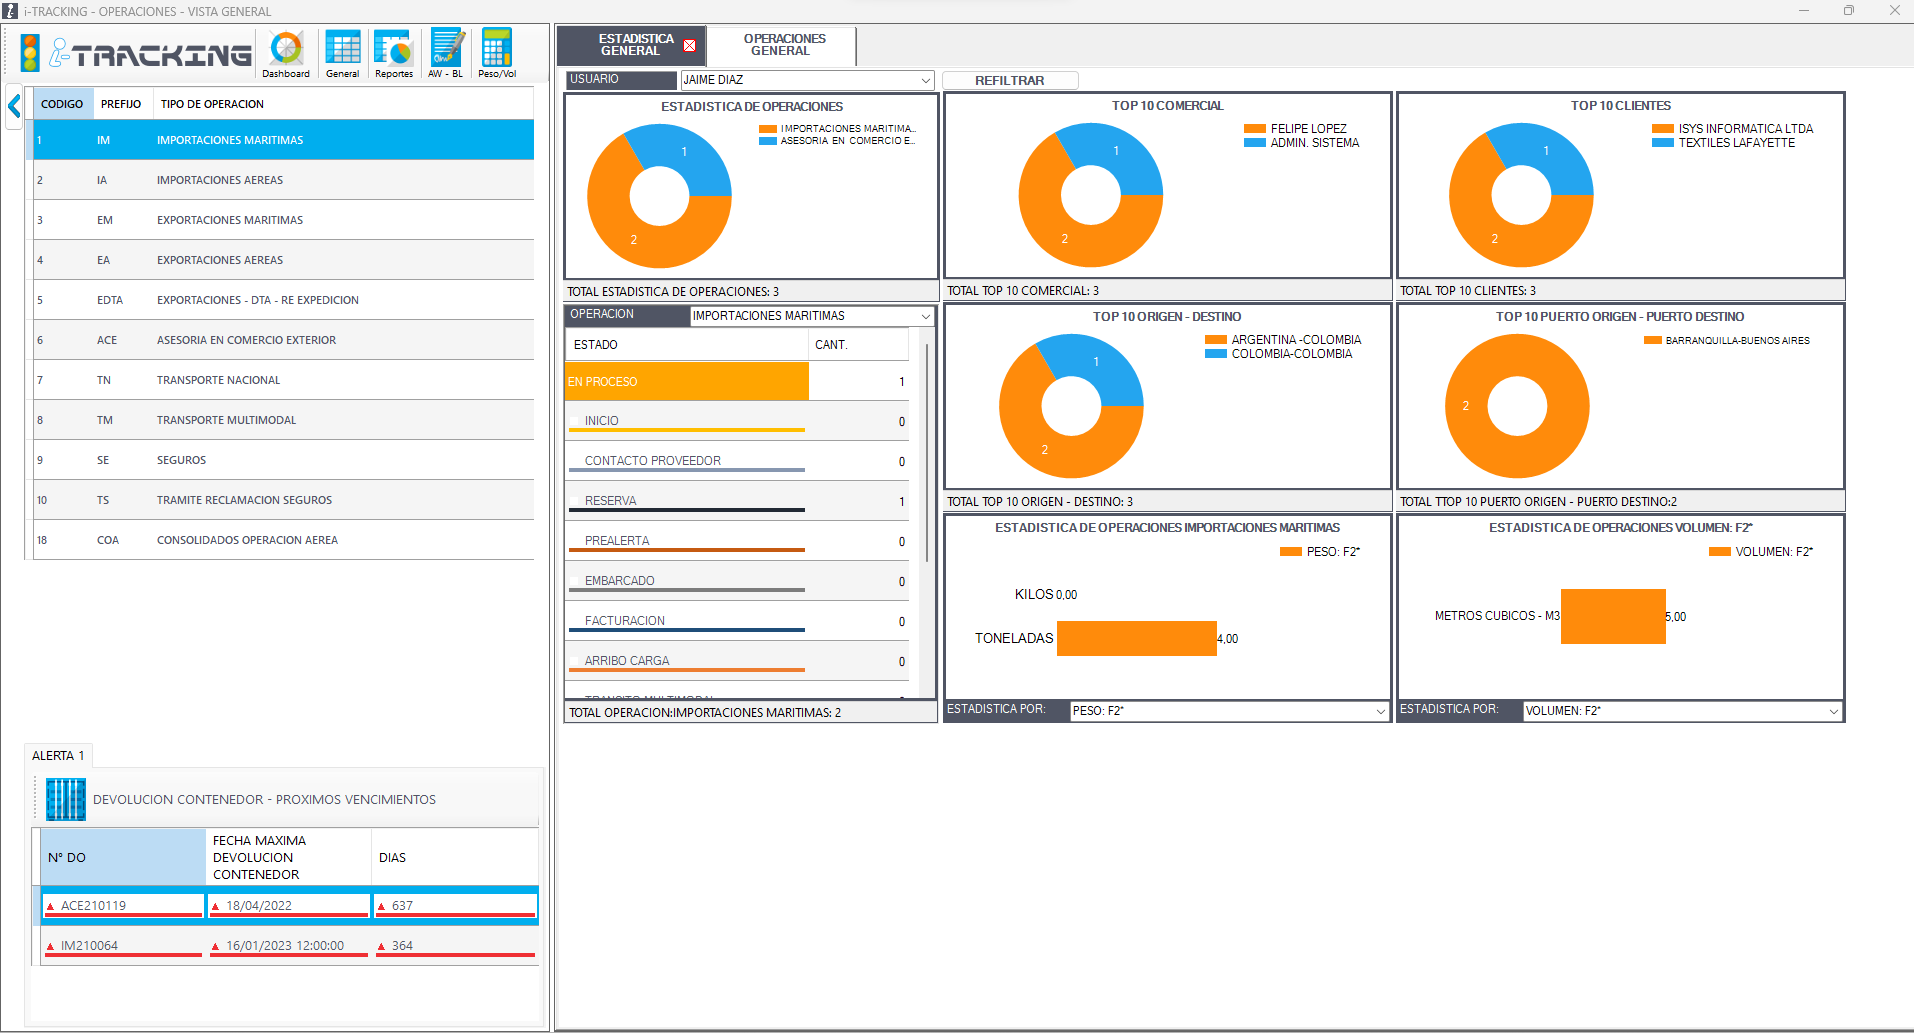The image size is (1914, 1033).
Task: Click the container devolution alert icon
Action: (66, 799)
